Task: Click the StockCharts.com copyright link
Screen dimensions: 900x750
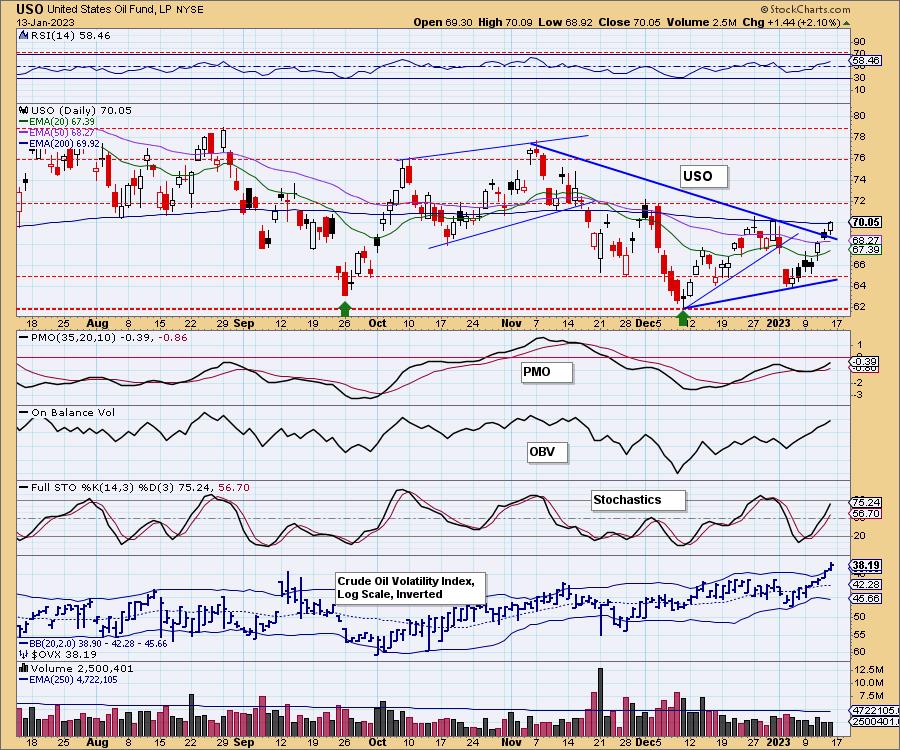Action: pos(805,9)
